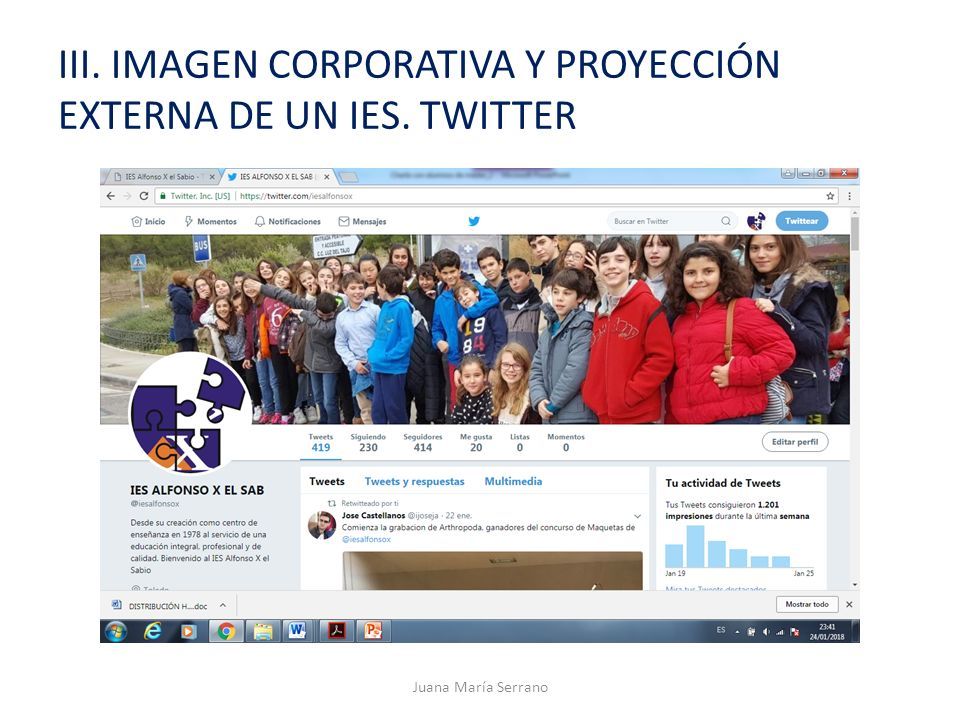
Task: Select the Tweets tab
Action: tap(327, 482)
